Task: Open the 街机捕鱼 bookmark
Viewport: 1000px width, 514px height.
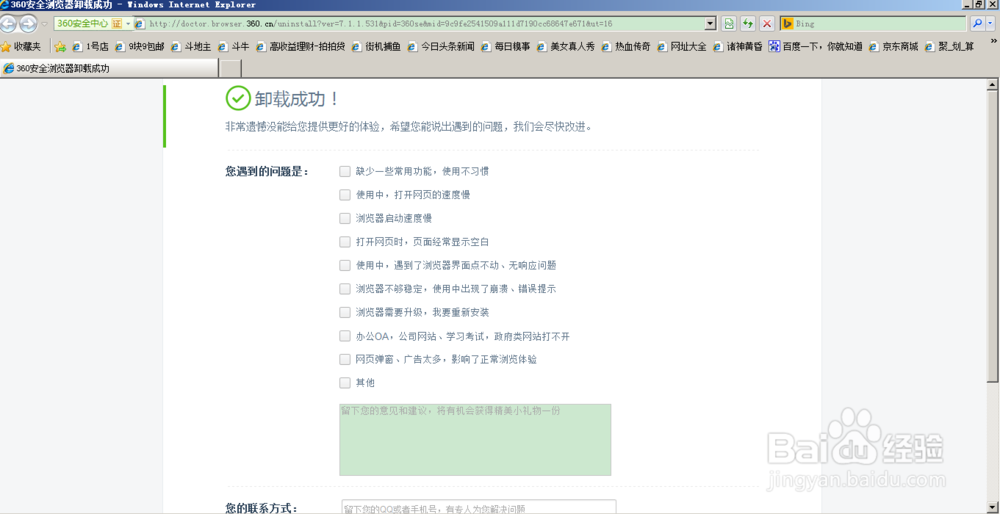Action: tap(377, 46)
